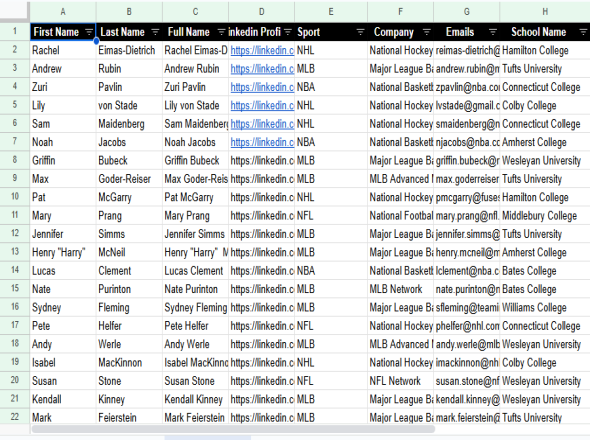Select Mary Prang's NFL sport cell
Screen dimensions: 590x440
331,216
